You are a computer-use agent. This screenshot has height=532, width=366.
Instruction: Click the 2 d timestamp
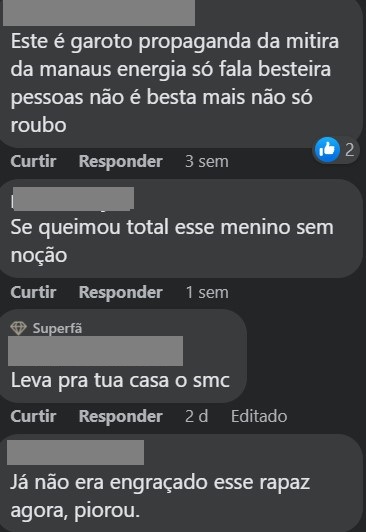[x=196, y=416]
